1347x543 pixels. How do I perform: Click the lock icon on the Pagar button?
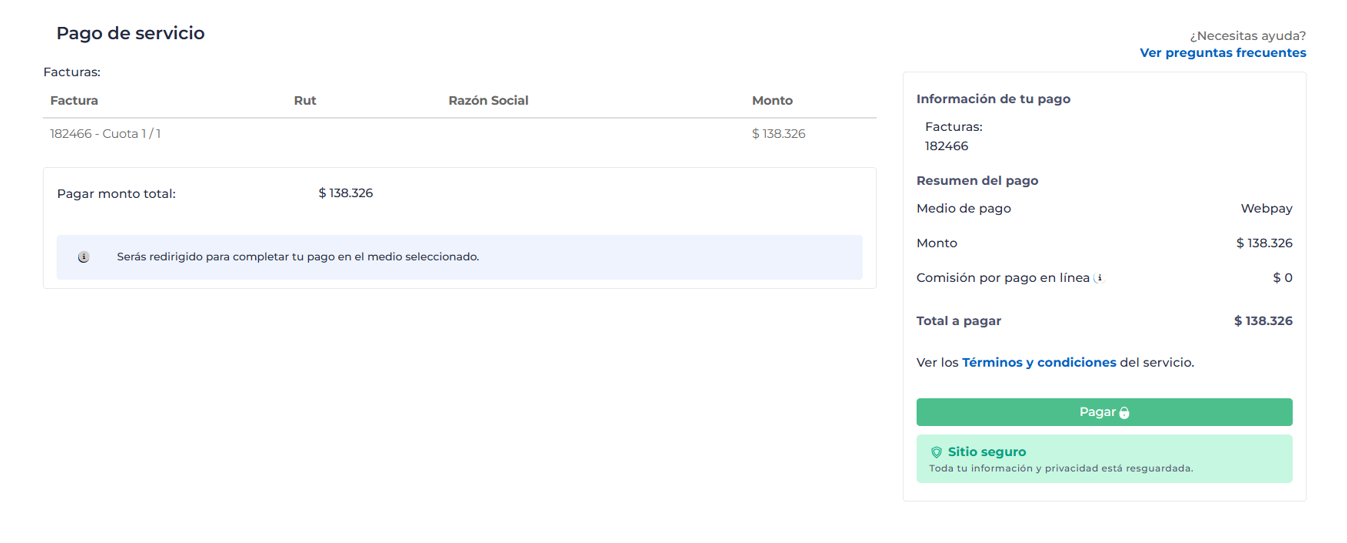(x=1124, y=413)
